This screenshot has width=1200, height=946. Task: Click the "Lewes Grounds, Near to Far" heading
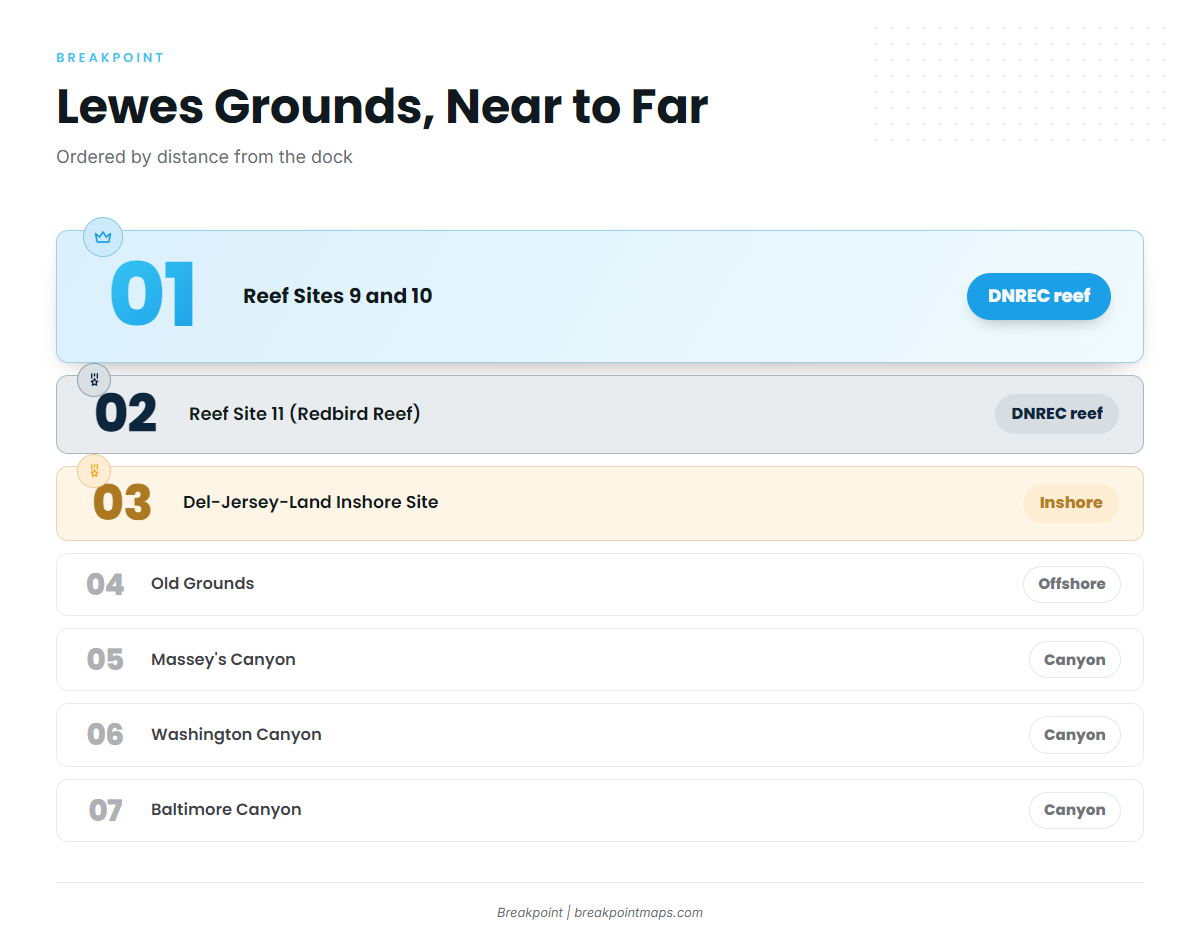pos(382,107)
